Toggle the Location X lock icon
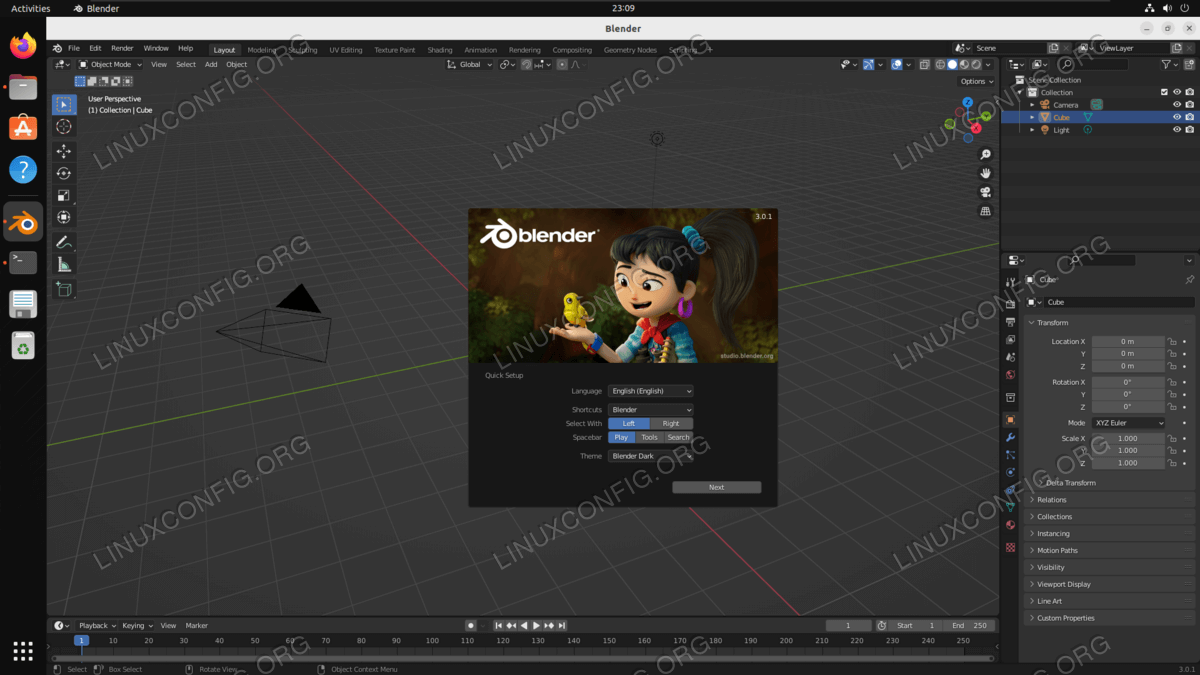Screen dimensions: 1200x675 (1172, 342)
